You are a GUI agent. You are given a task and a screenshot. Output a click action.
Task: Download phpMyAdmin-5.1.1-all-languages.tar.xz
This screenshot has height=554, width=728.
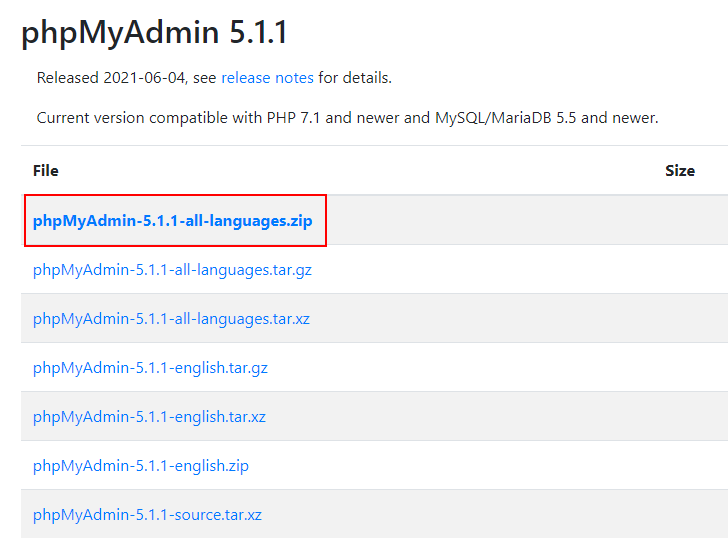point(171,319)
